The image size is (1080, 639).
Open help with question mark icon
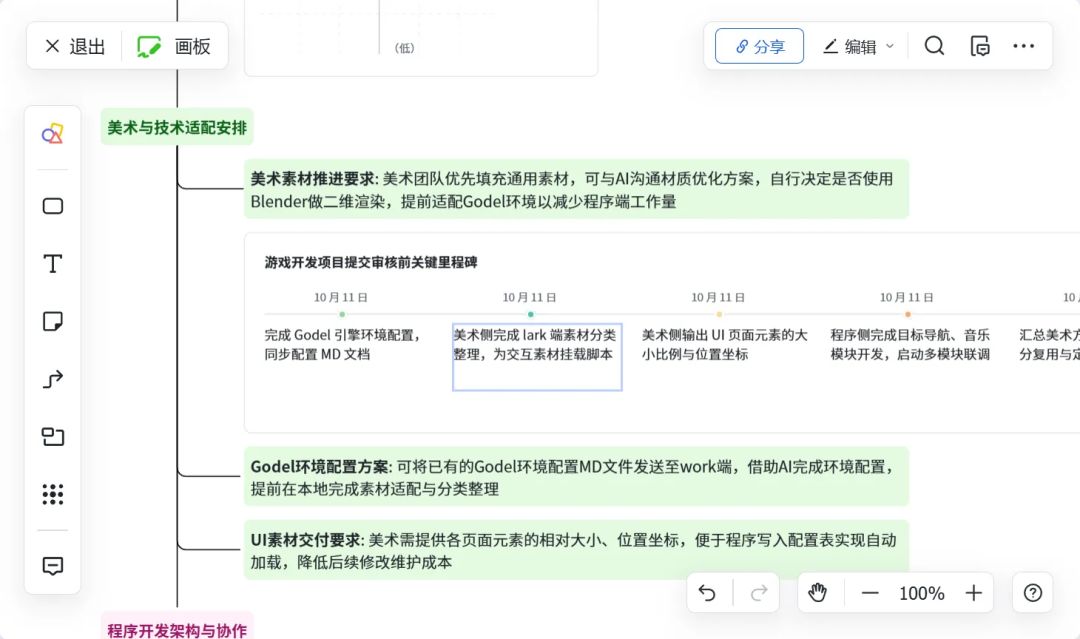tap(1032, 593)
